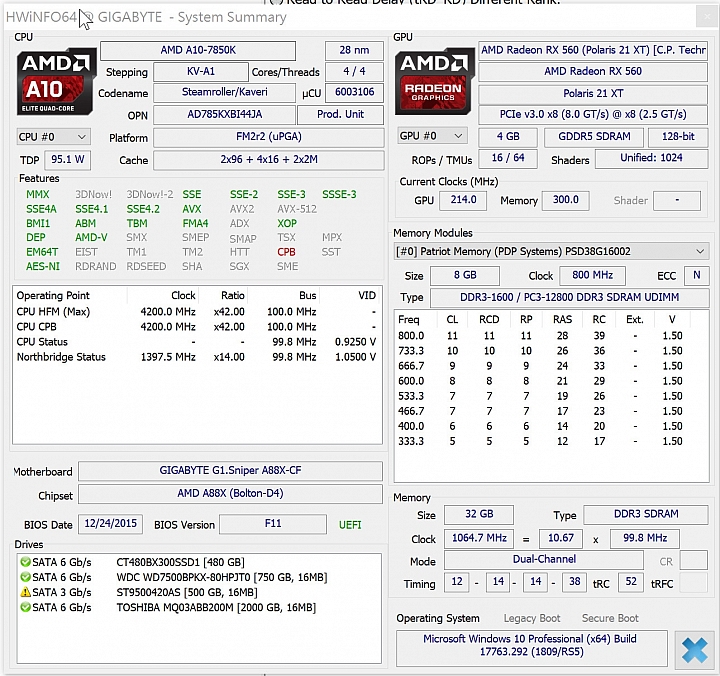Open the CPU #0 selector dropdown
720x676 pixels.
click(x=53, y=137)
